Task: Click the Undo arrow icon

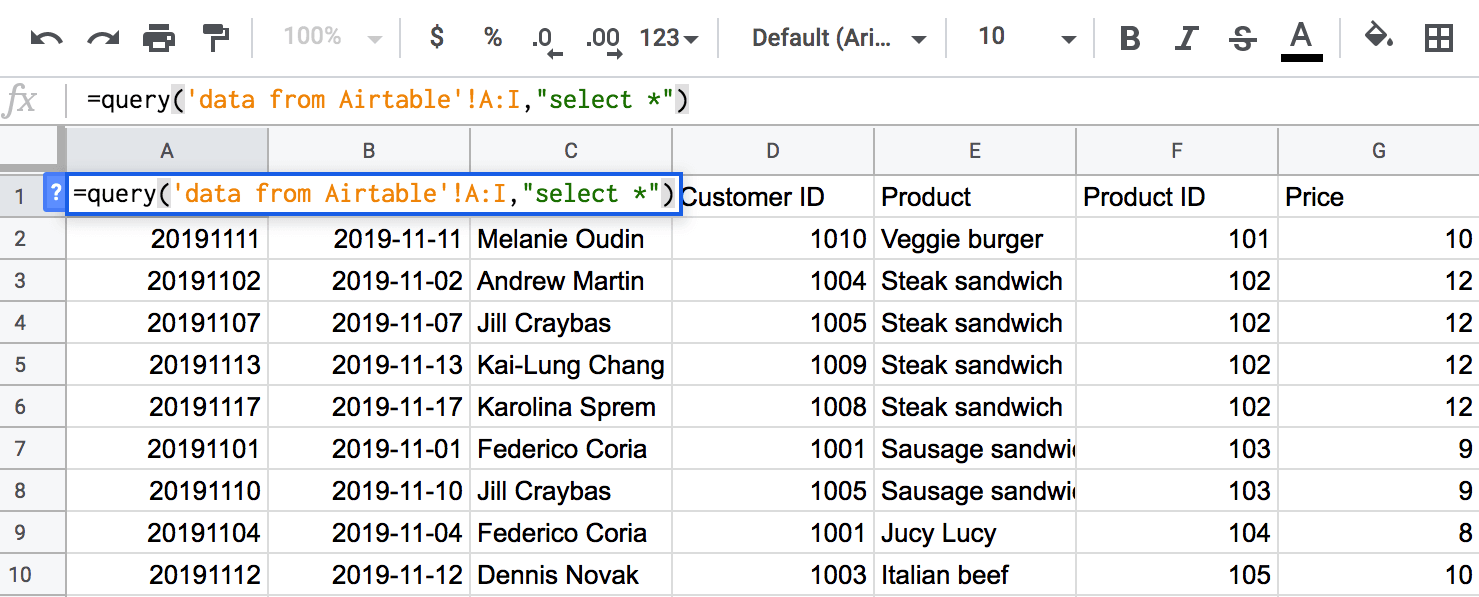Action: tap(46, 39)
